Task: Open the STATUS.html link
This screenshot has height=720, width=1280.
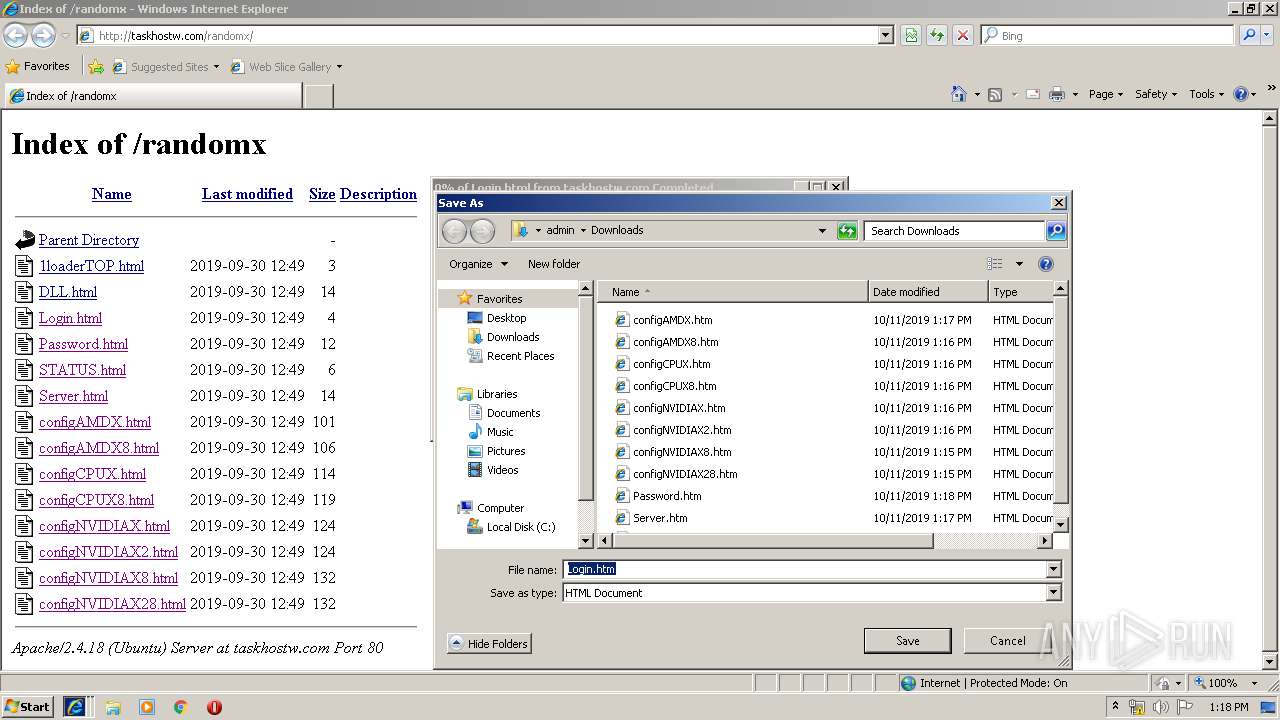Action: [x=82, y=370]
